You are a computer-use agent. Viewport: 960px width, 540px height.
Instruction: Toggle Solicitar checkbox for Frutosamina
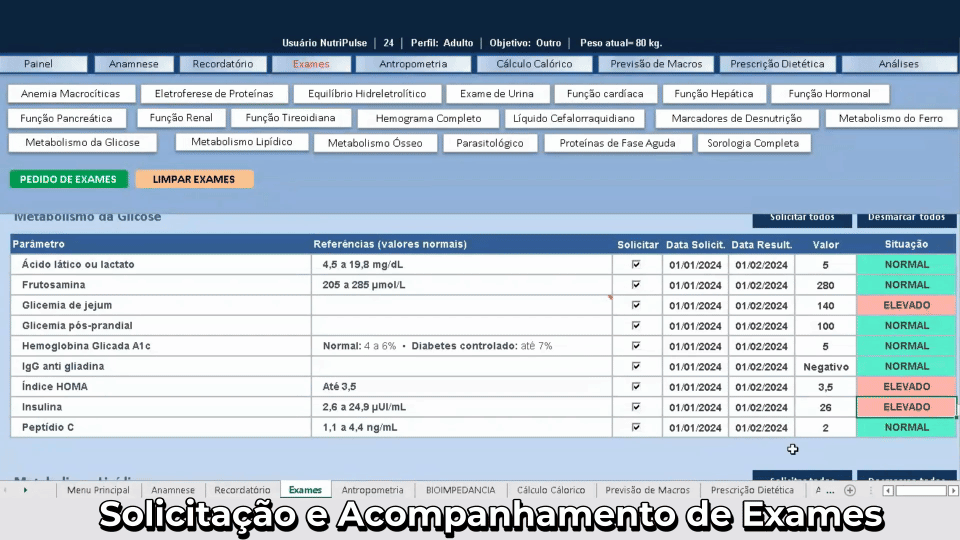pyautogui.click(x=636, y=285)
